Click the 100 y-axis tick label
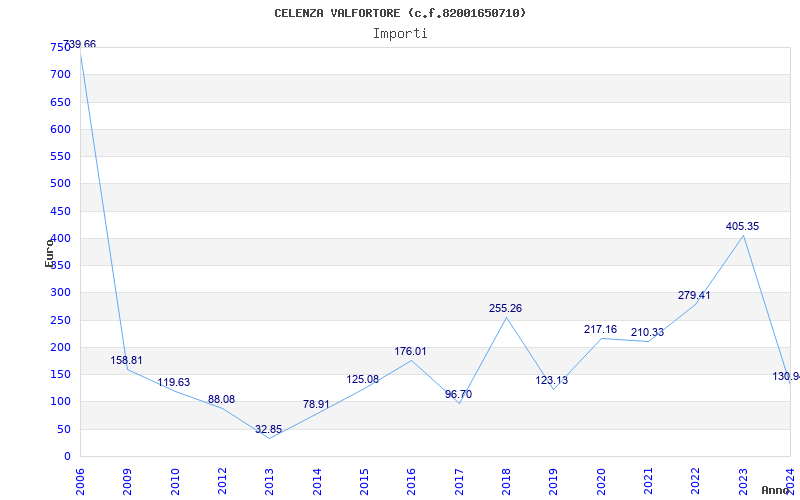 [x=60, y=402]
